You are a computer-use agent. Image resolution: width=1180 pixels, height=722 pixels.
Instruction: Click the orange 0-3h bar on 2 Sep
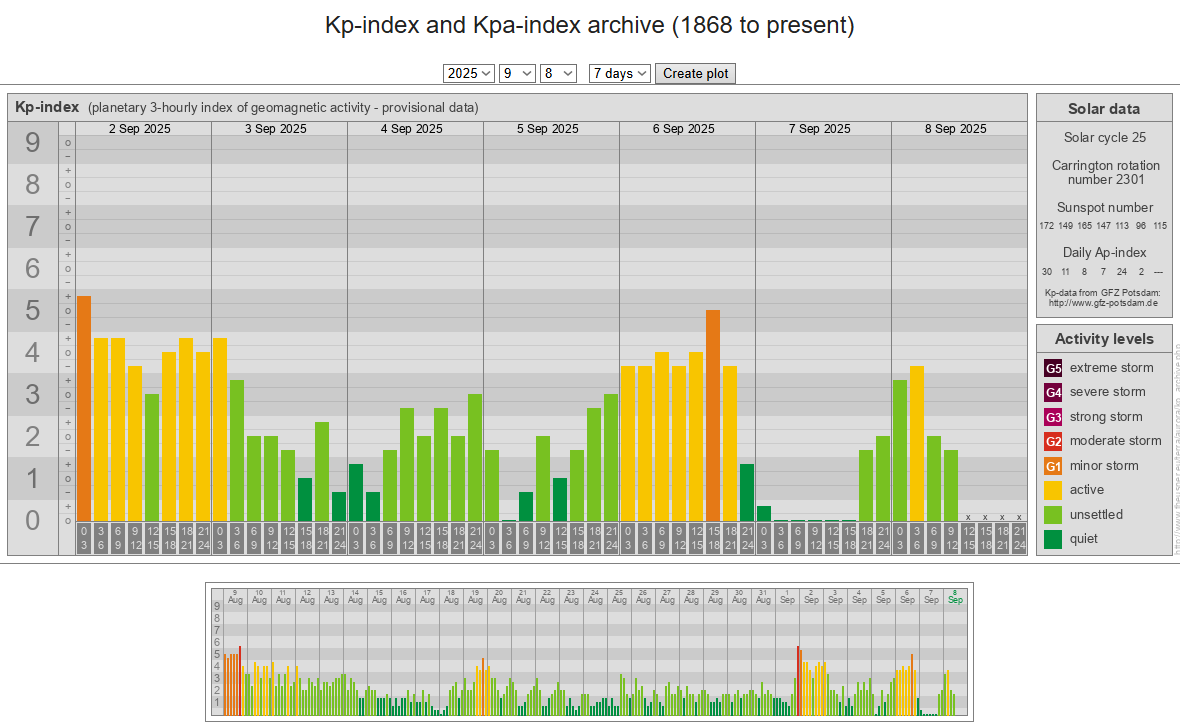tap(84, 408)
